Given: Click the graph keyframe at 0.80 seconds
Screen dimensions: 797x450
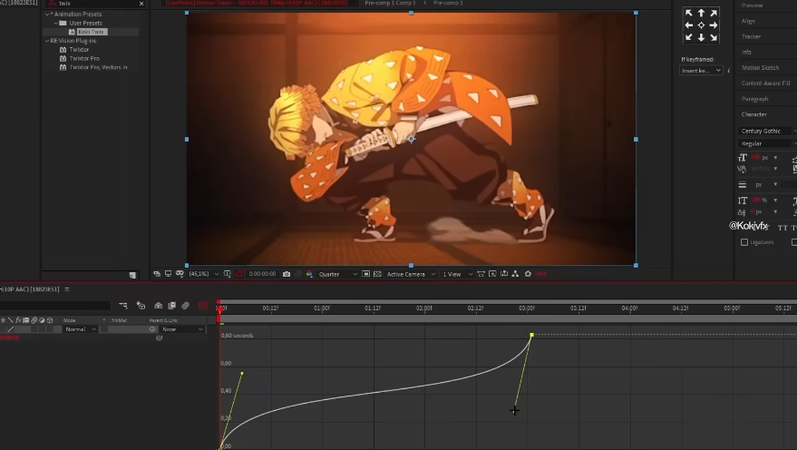Looking at the screenshot, I should (x=532, y=335).
